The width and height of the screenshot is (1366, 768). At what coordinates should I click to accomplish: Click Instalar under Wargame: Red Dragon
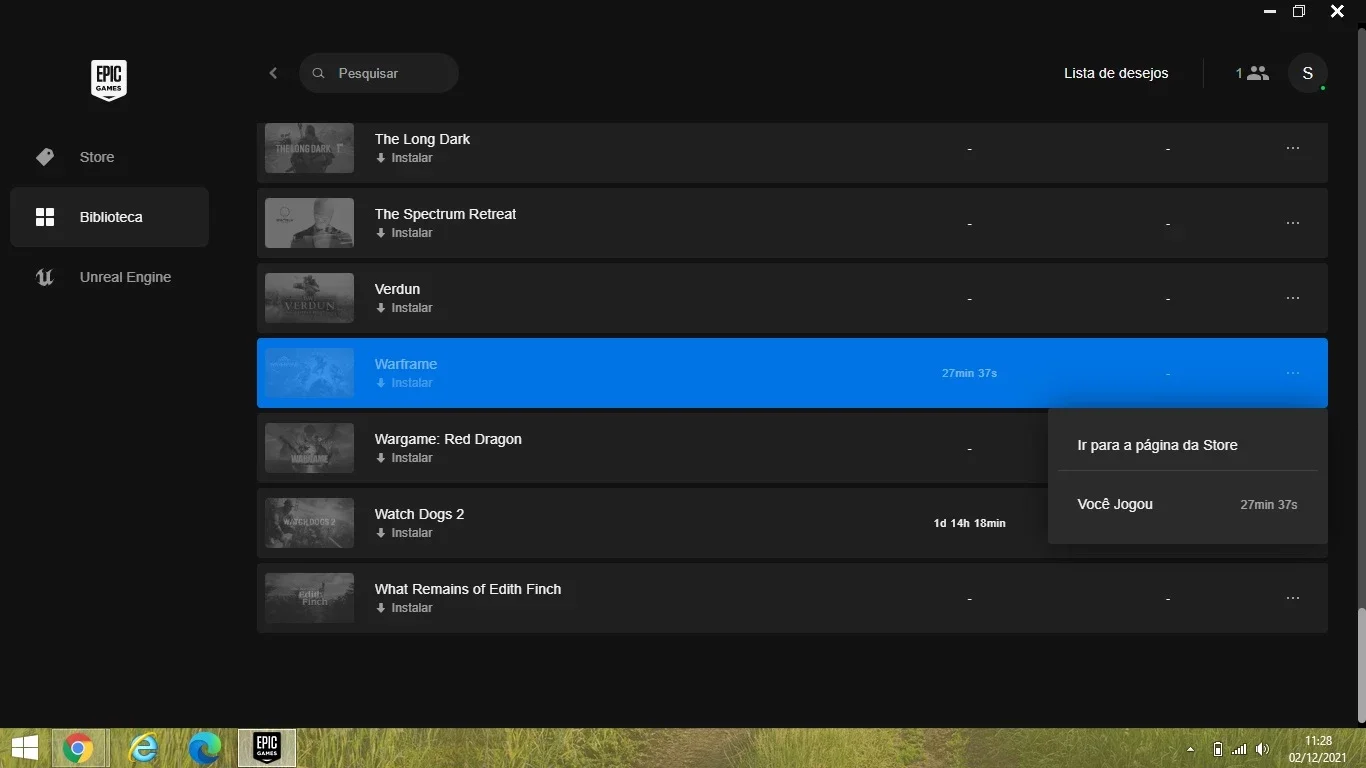(404, 458)
